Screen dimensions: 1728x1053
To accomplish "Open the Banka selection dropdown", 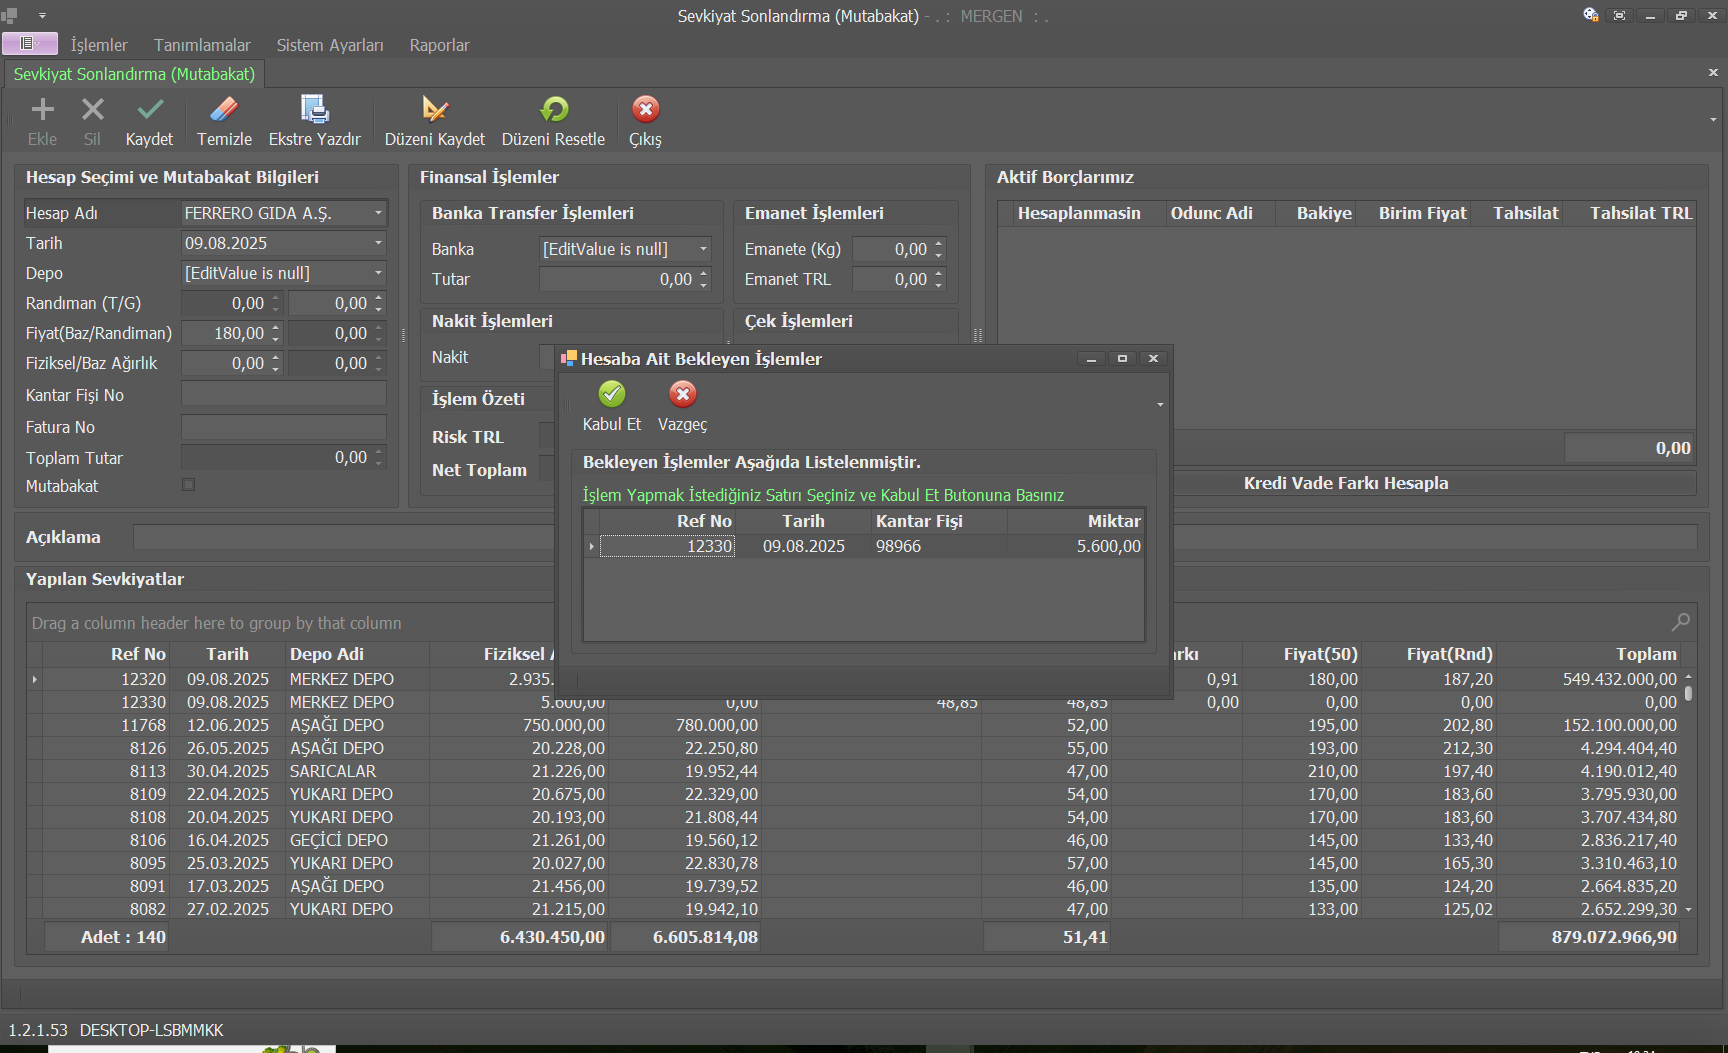I will [x=703, y=249].
